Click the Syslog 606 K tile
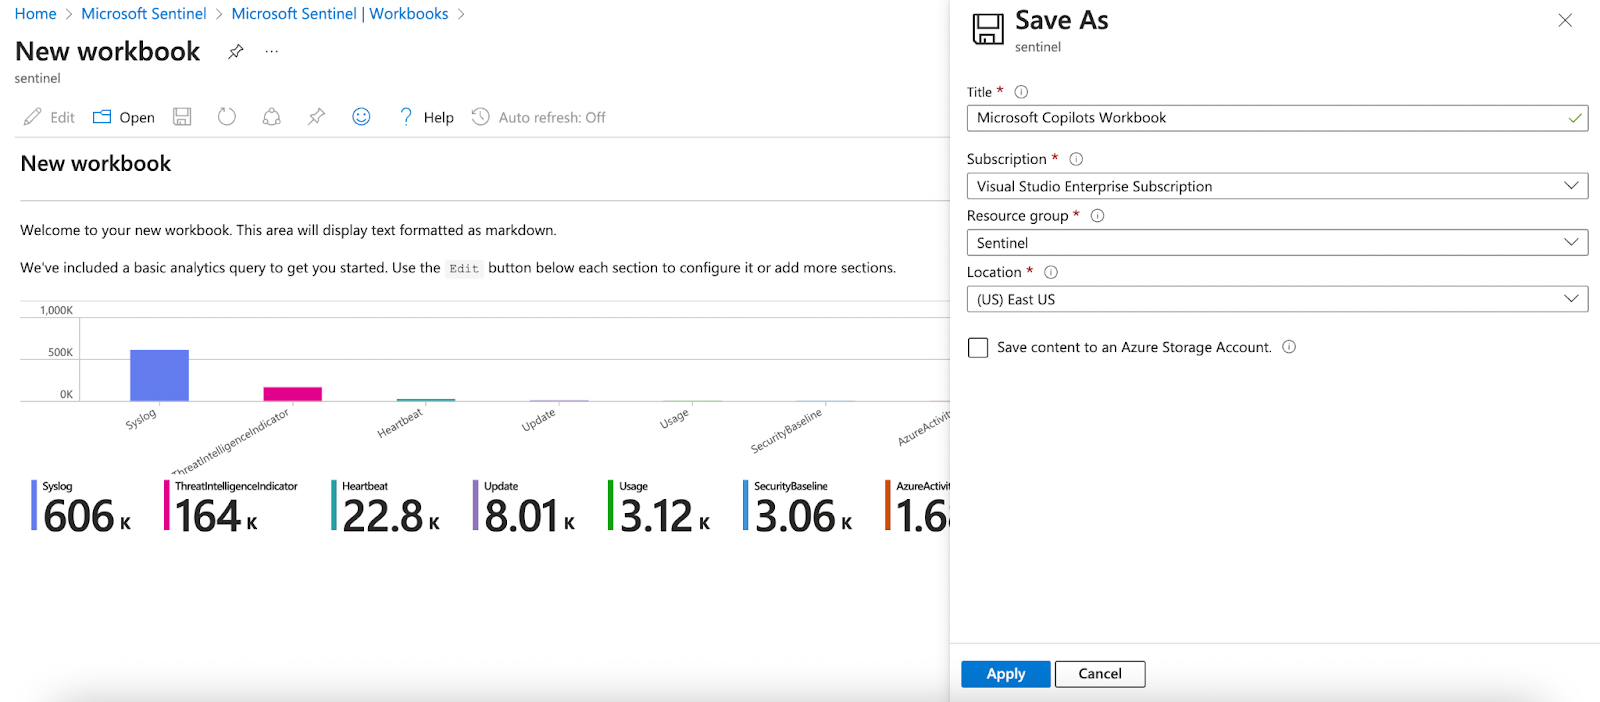The image size is (1600, 702). 82,507
